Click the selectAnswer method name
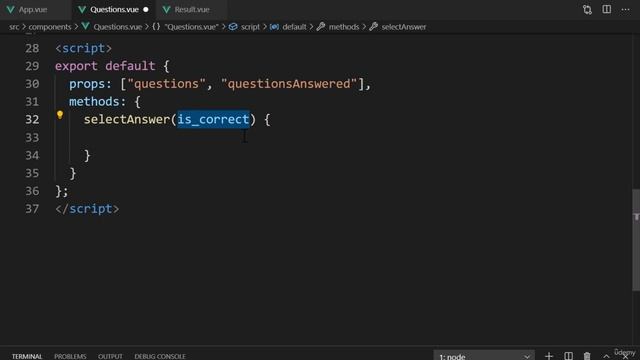This screenshot has width=640, height=360. coord(127,119)
